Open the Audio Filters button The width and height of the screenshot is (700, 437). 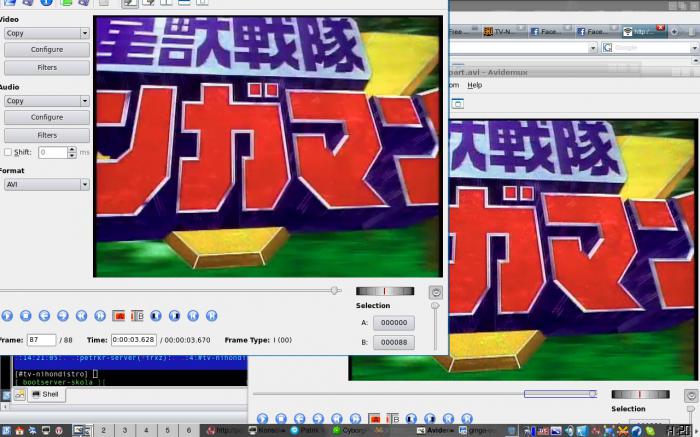tap(46, 135)
